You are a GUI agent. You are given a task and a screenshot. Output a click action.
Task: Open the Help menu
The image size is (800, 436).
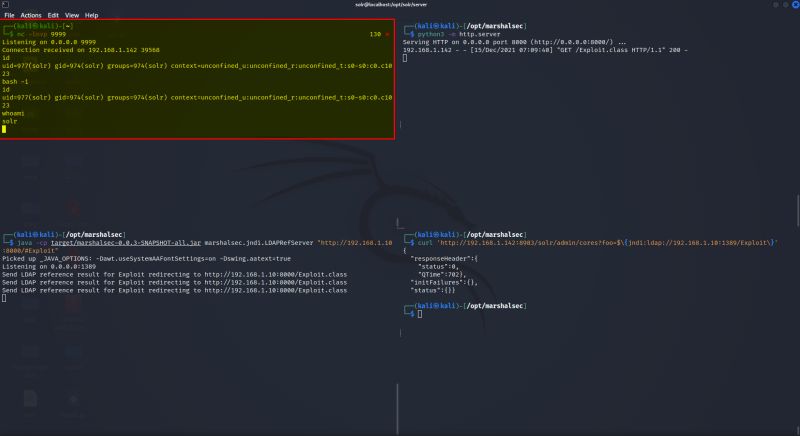coord(91,15)
